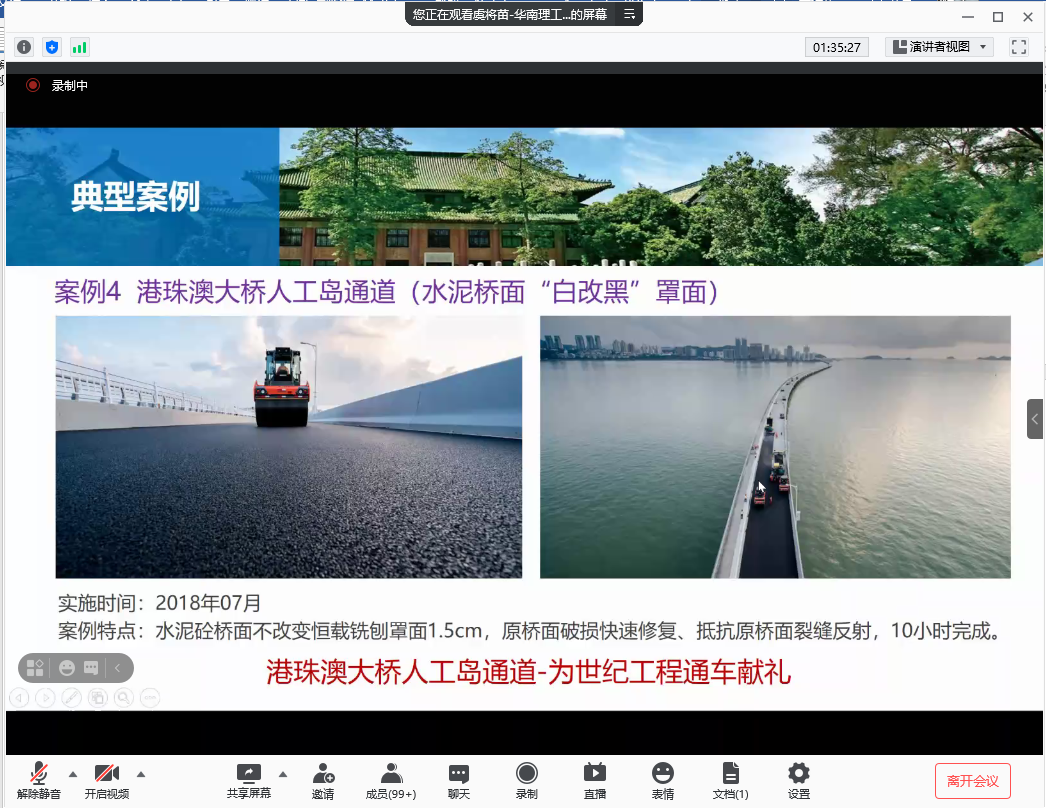Open the 直播 live stream option

click(x=594, y=780)
